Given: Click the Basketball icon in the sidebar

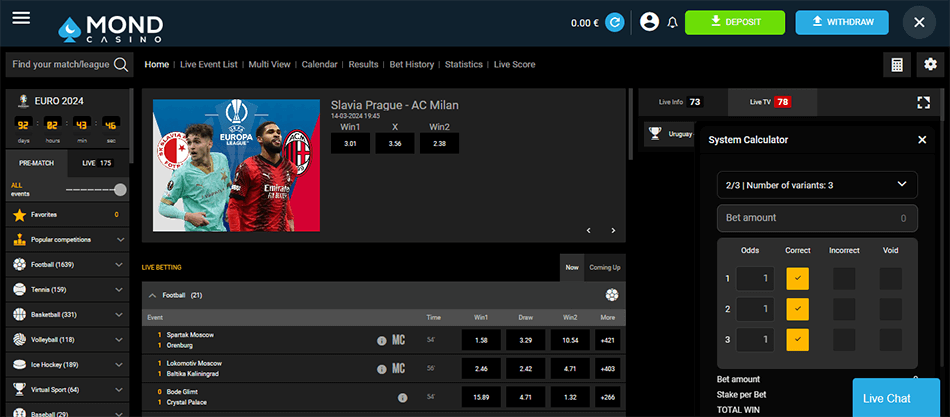Looking at the screenshot, I should pyautogui.click(x=19, y=315).
